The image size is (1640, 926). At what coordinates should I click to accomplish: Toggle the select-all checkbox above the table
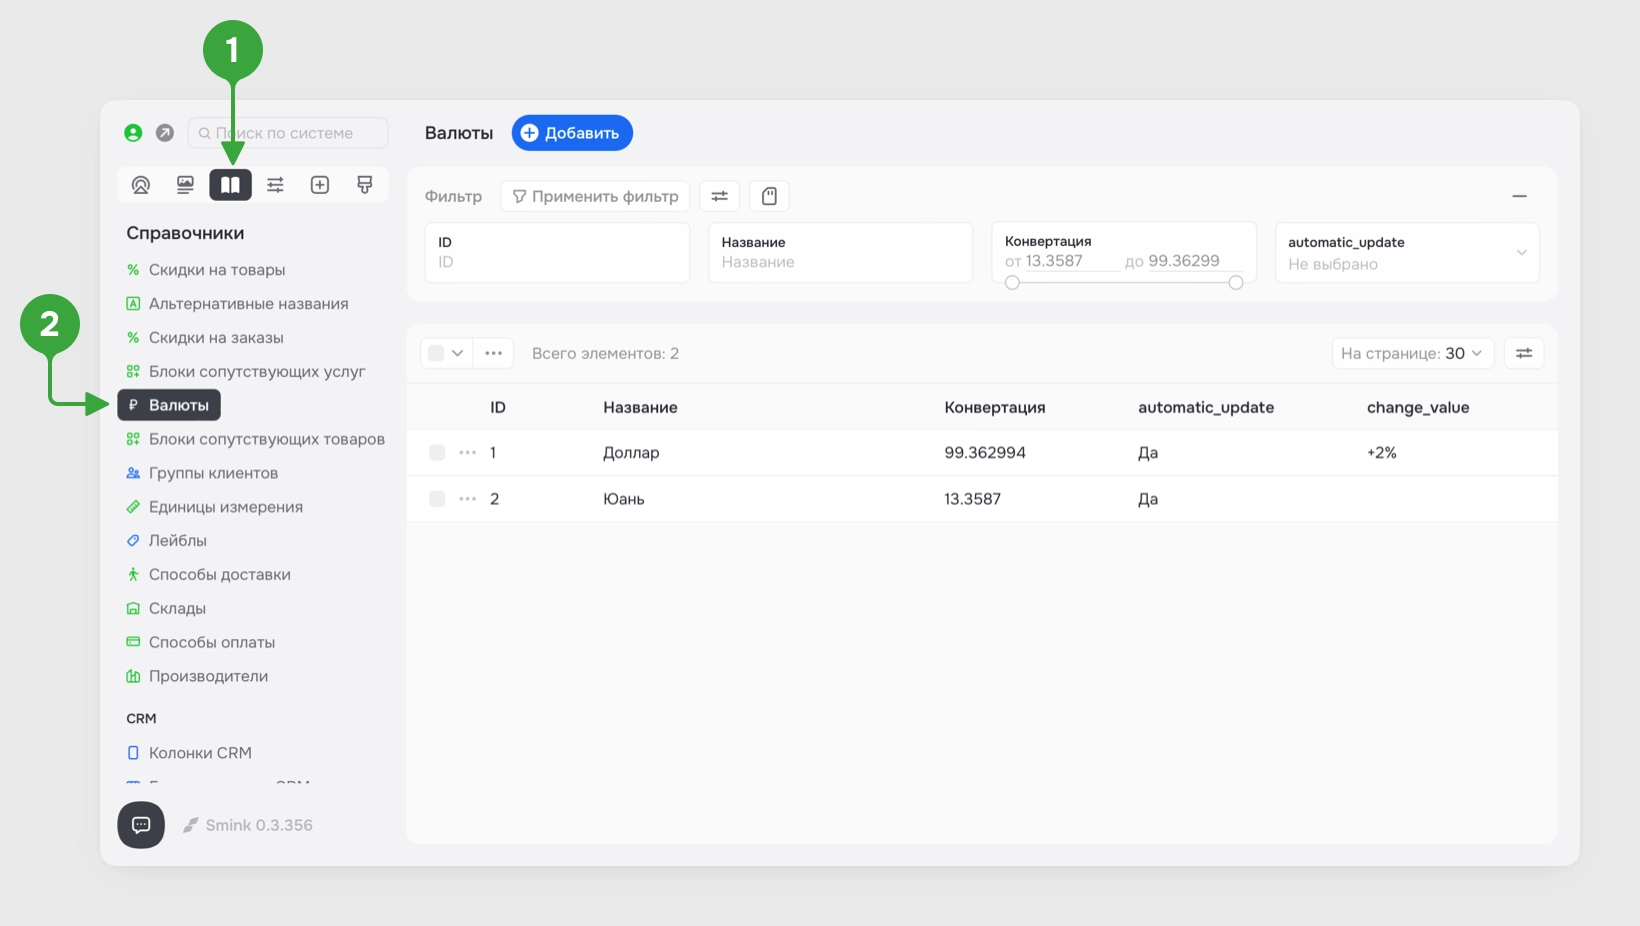[436, 353]
